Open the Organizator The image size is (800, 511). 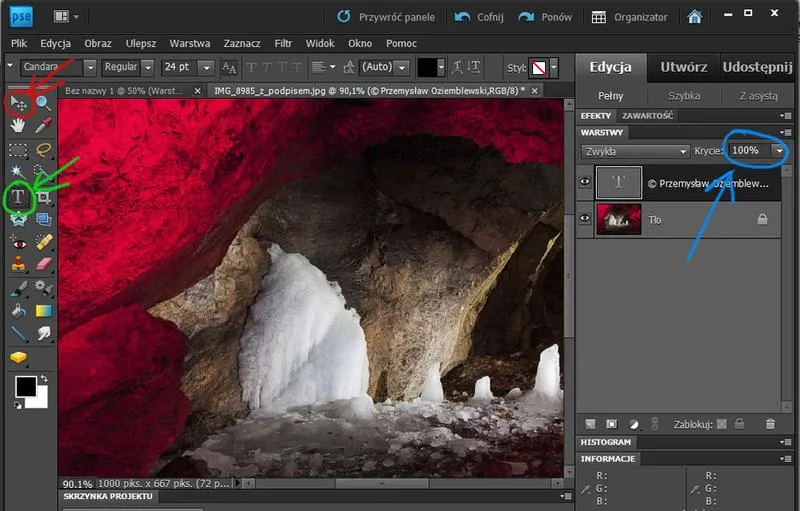(x=629, y=17)
